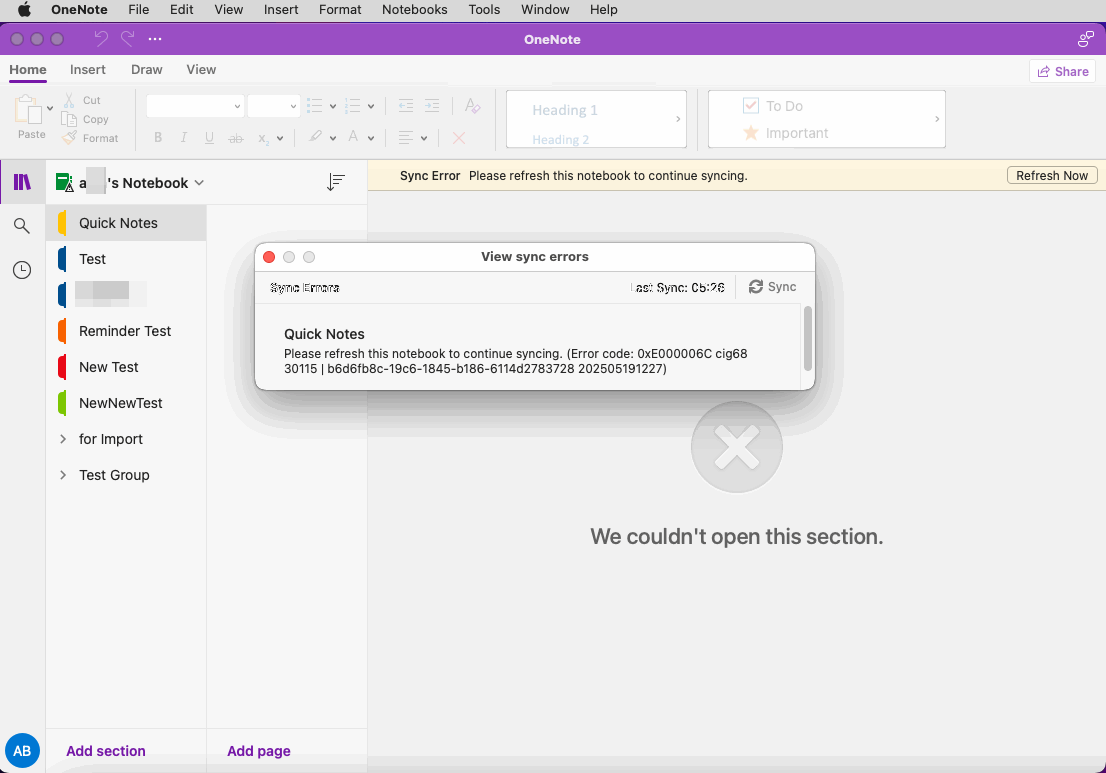Open the Apple menu
Viewport: 1106px width, 773px height.
[x=24, y=10]
